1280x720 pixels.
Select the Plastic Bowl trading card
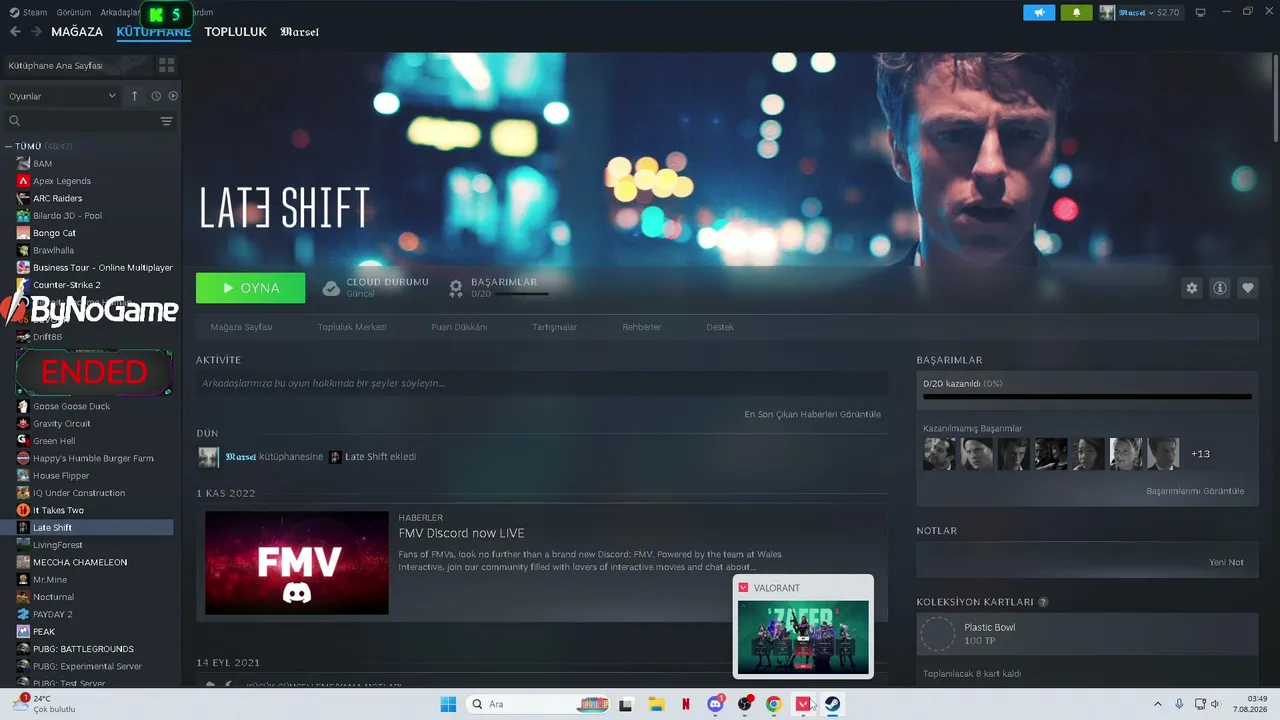point(1087,634)
